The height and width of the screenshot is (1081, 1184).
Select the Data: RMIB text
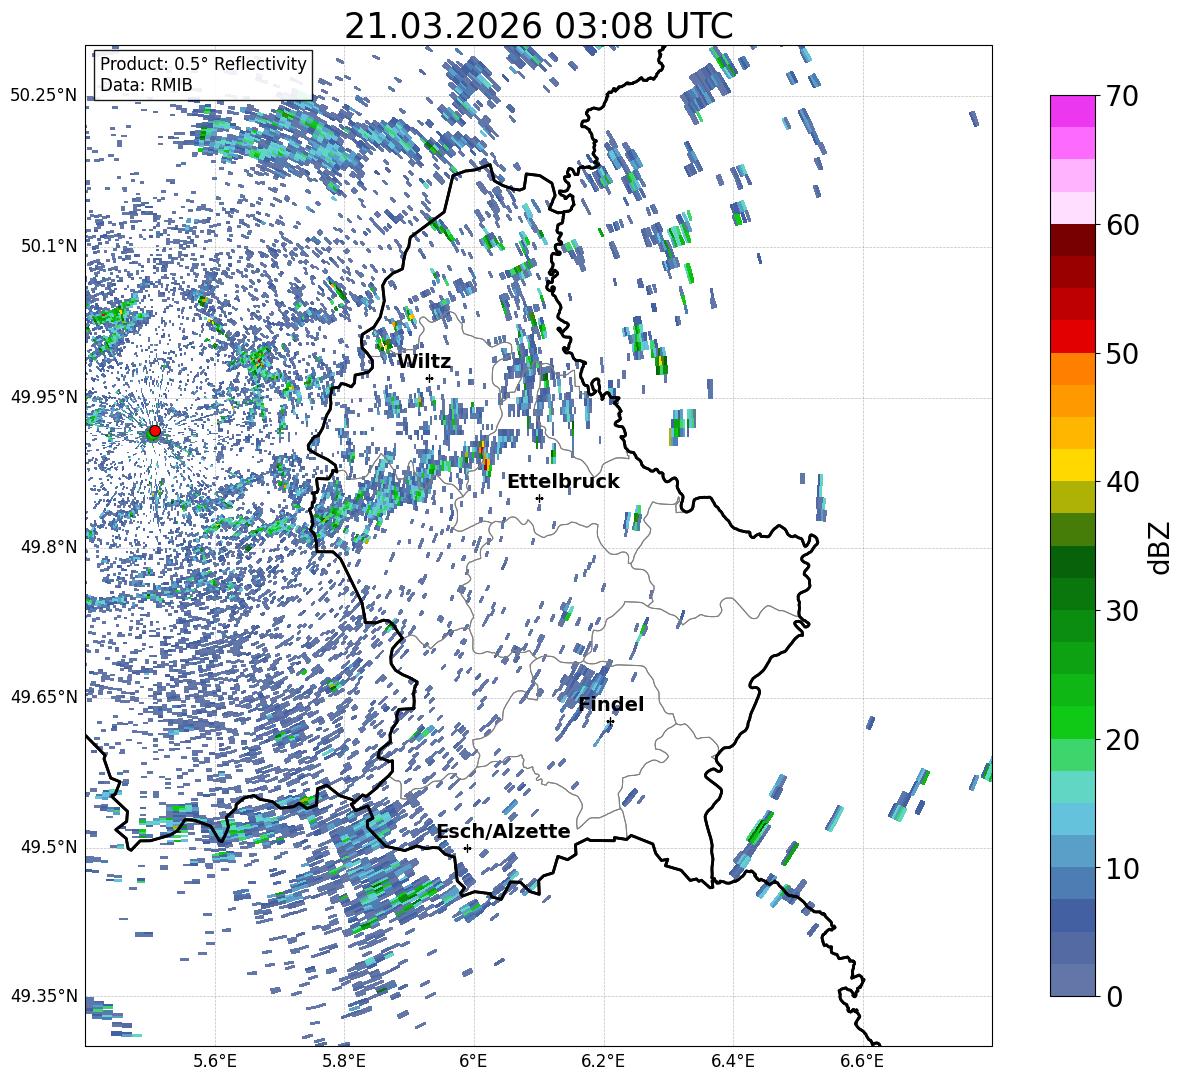pos(146,85)
